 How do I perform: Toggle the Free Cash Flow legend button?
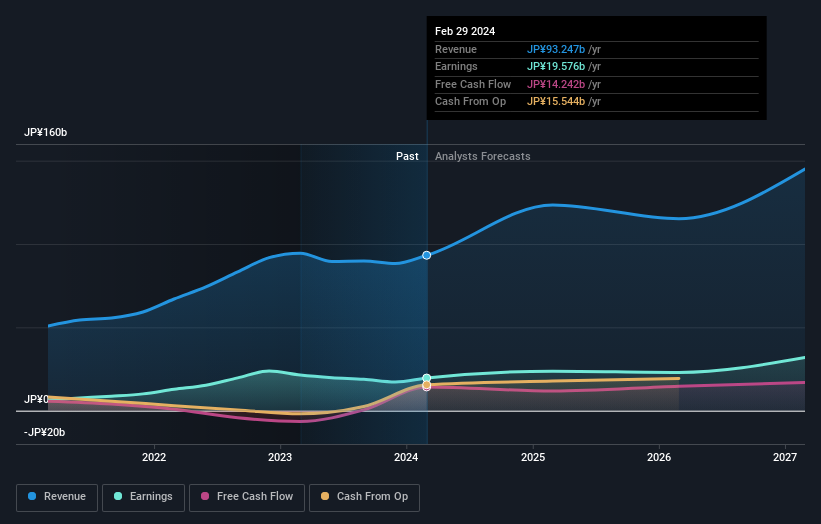click(247, 497)
